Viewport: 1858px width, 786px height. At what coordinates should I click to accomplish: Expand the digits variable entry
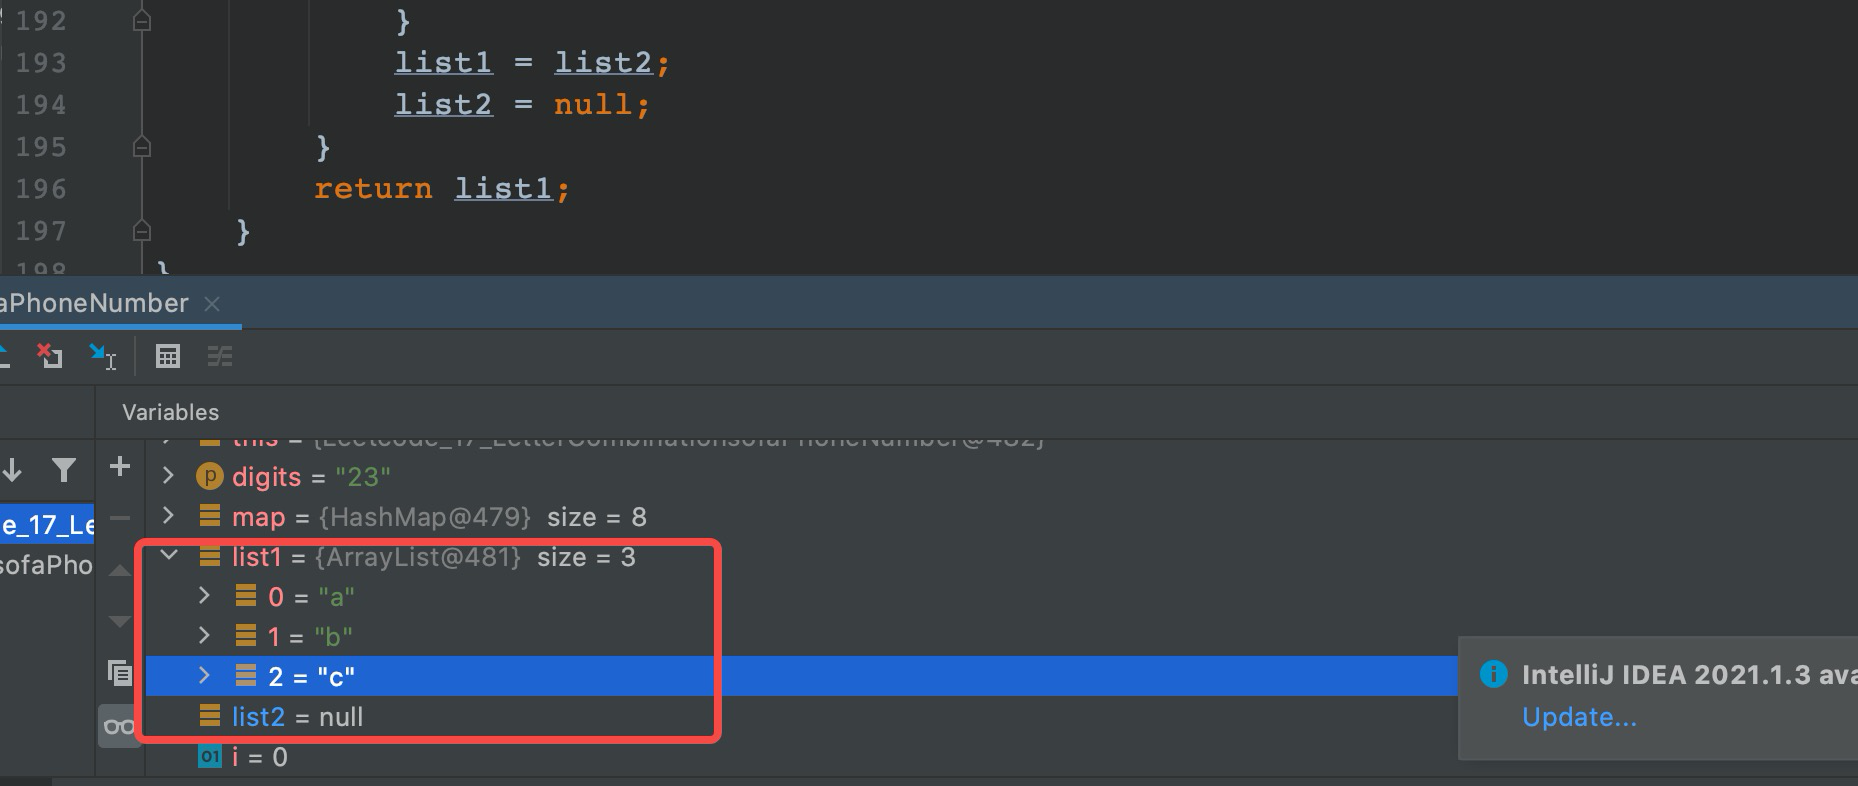pos(167,476)
